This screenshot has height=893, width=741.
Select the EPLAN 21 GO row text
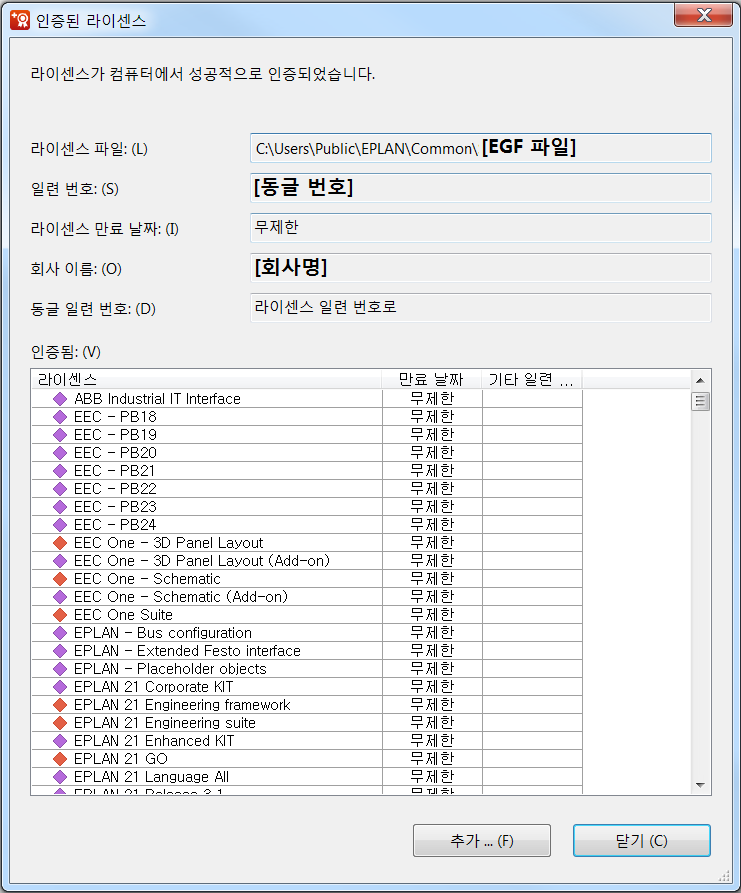pyautogui.click(x=121, y=759)
